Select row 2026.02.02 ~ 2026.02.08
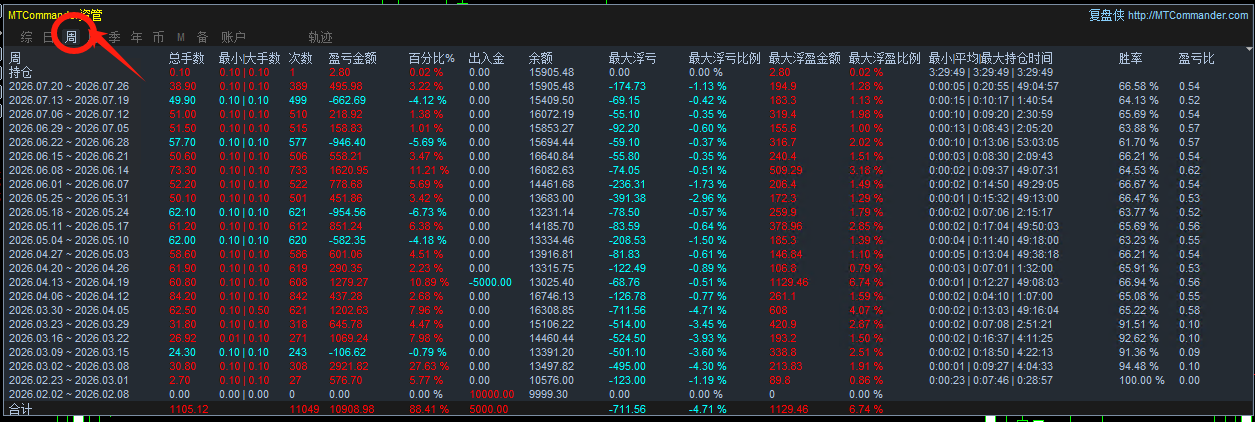 (69, 394)
